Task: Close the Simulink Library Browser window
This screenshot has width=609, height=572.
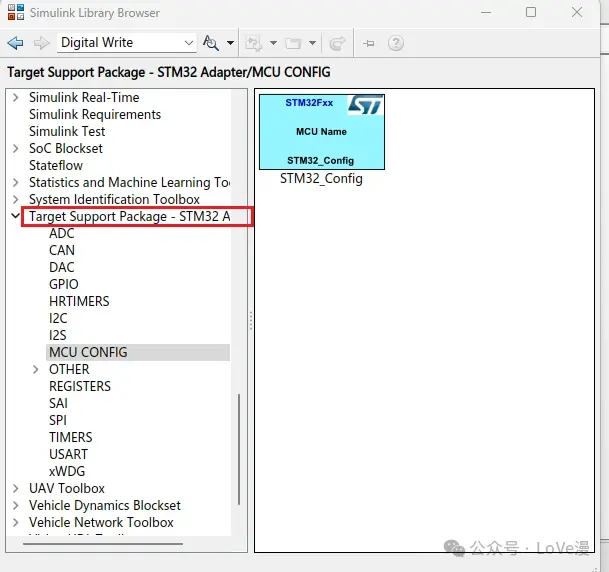Action: (x=577, y=12)
